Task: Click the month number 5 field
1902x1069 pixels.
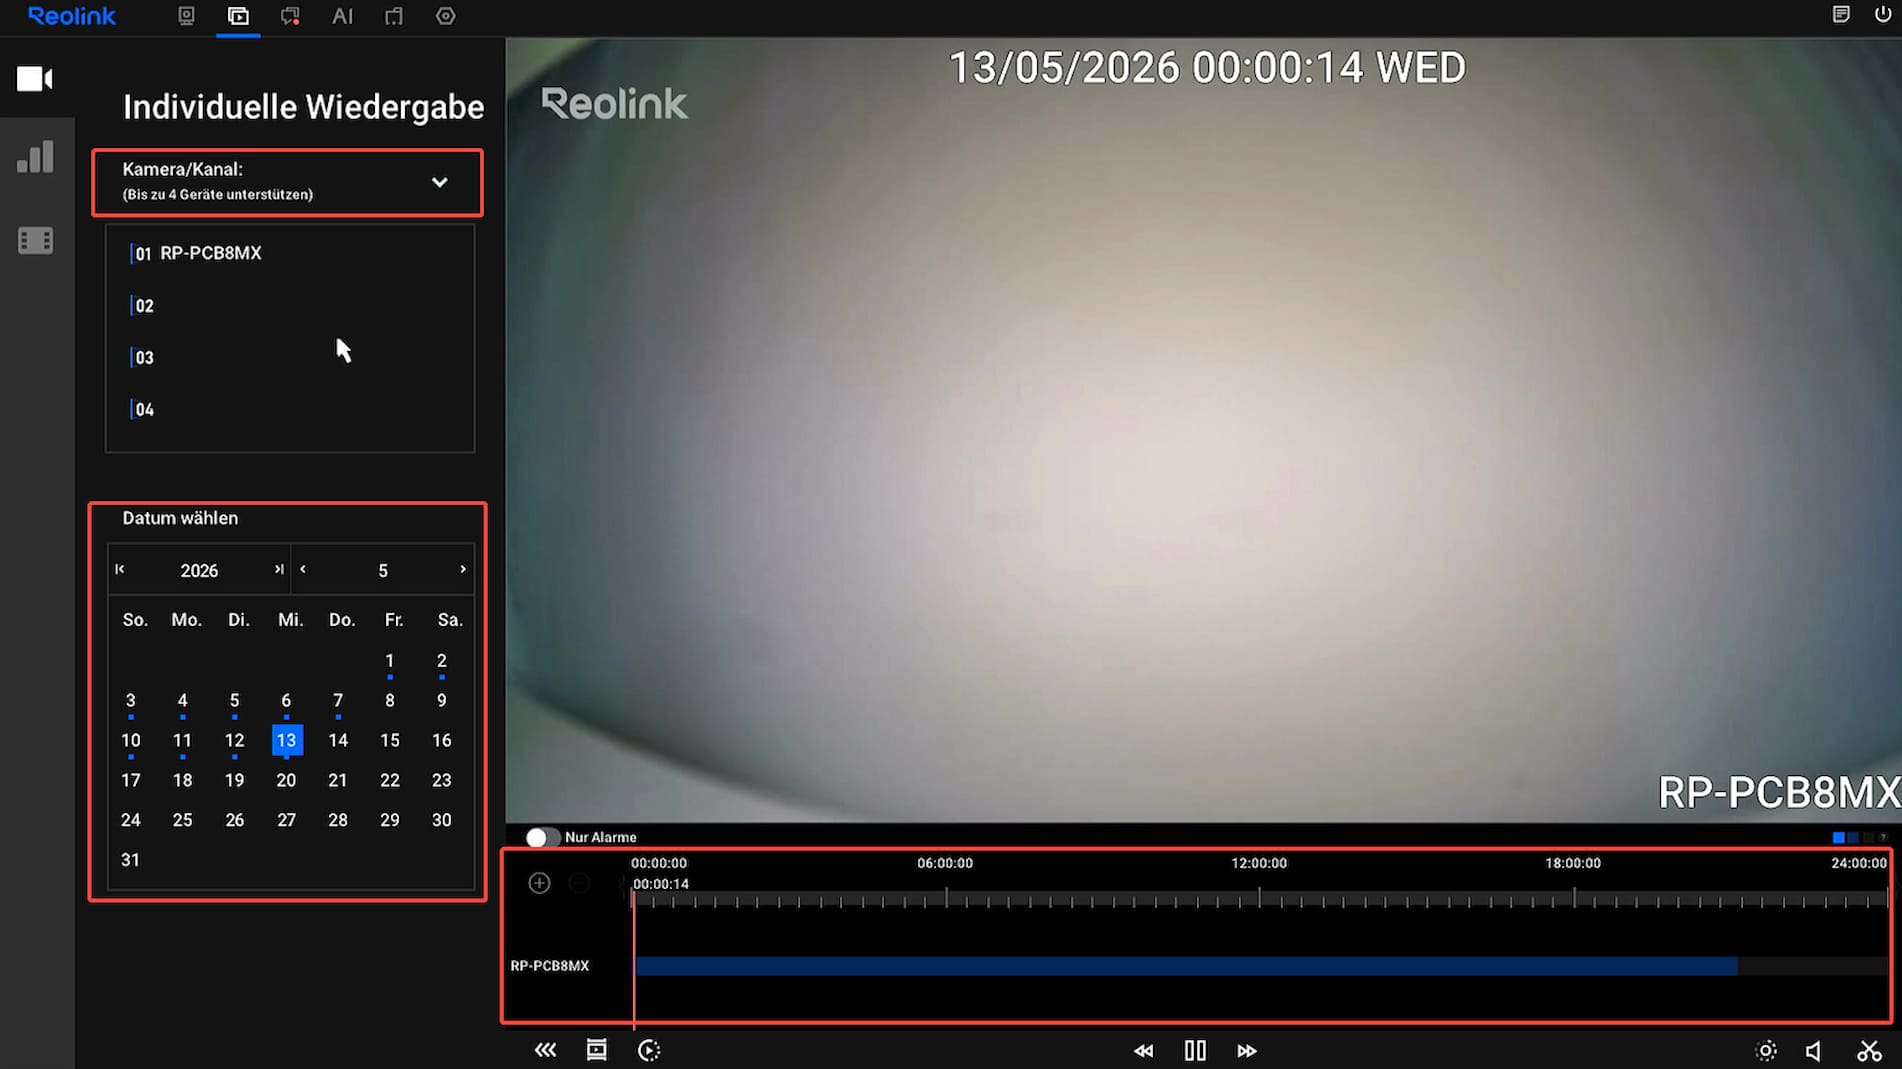Action: [x=383, y=570]
